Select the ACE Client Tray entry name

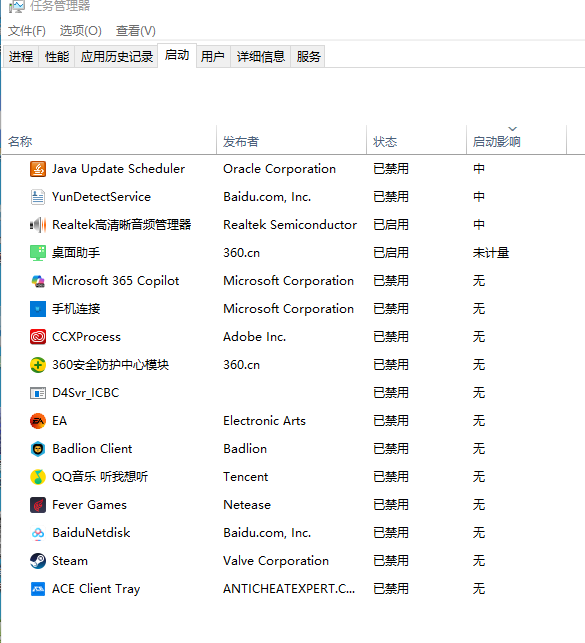(96, 589)
